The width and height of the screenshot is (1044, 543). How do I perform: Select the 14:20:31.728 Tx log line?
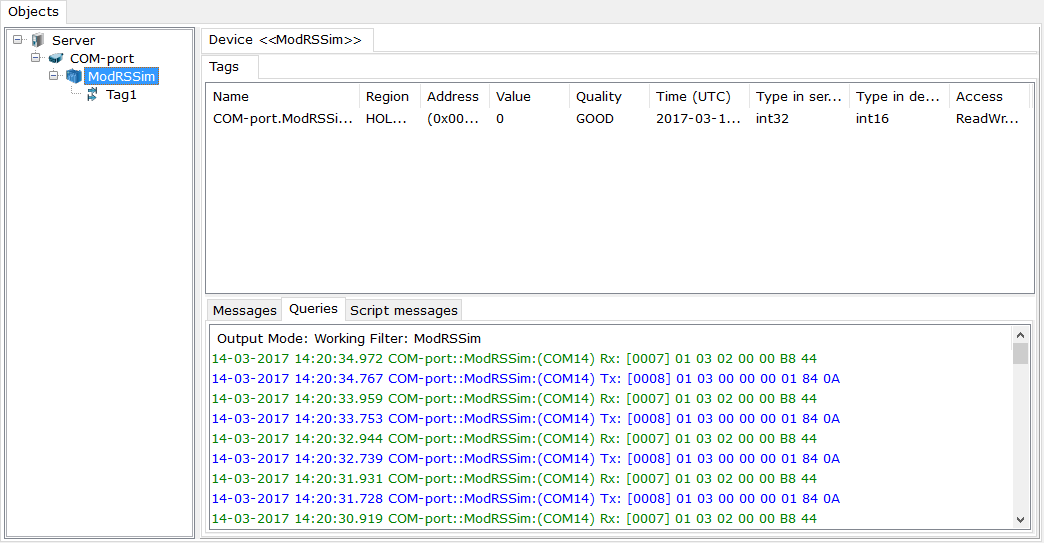coord(526,498)
